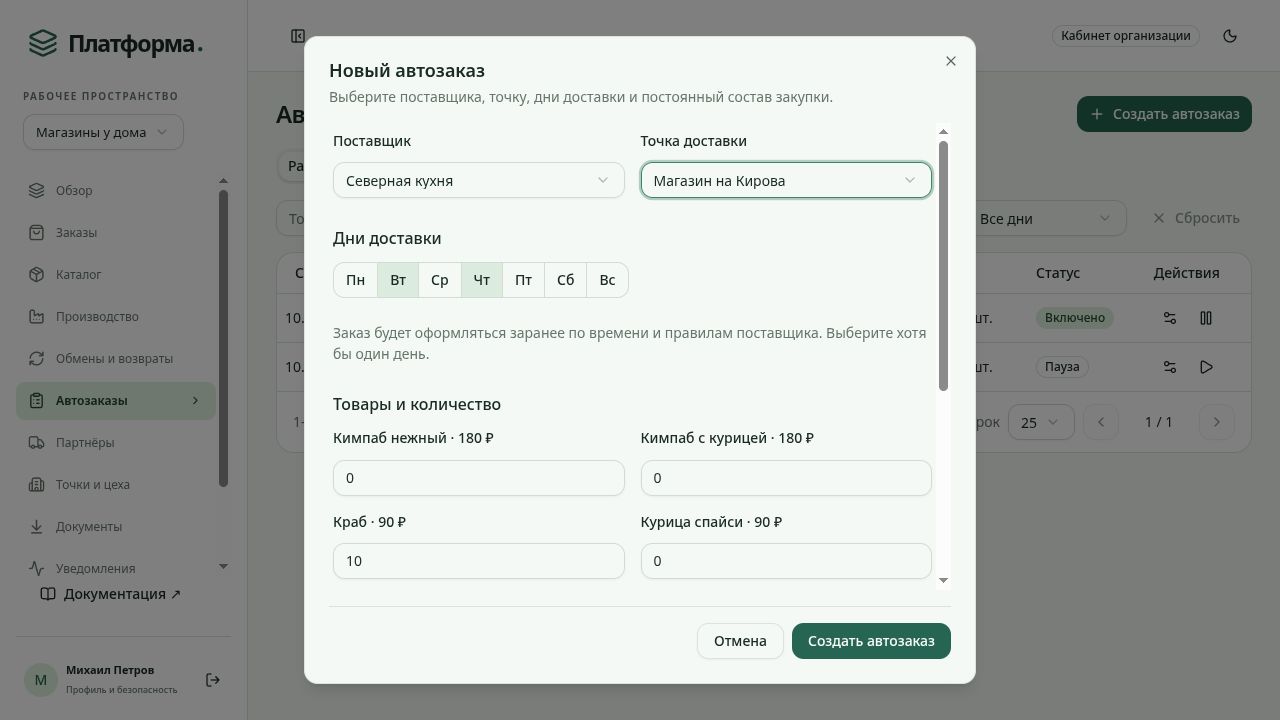
Task: Pause the enabled auto-order icon
Action: (1206, 318)
